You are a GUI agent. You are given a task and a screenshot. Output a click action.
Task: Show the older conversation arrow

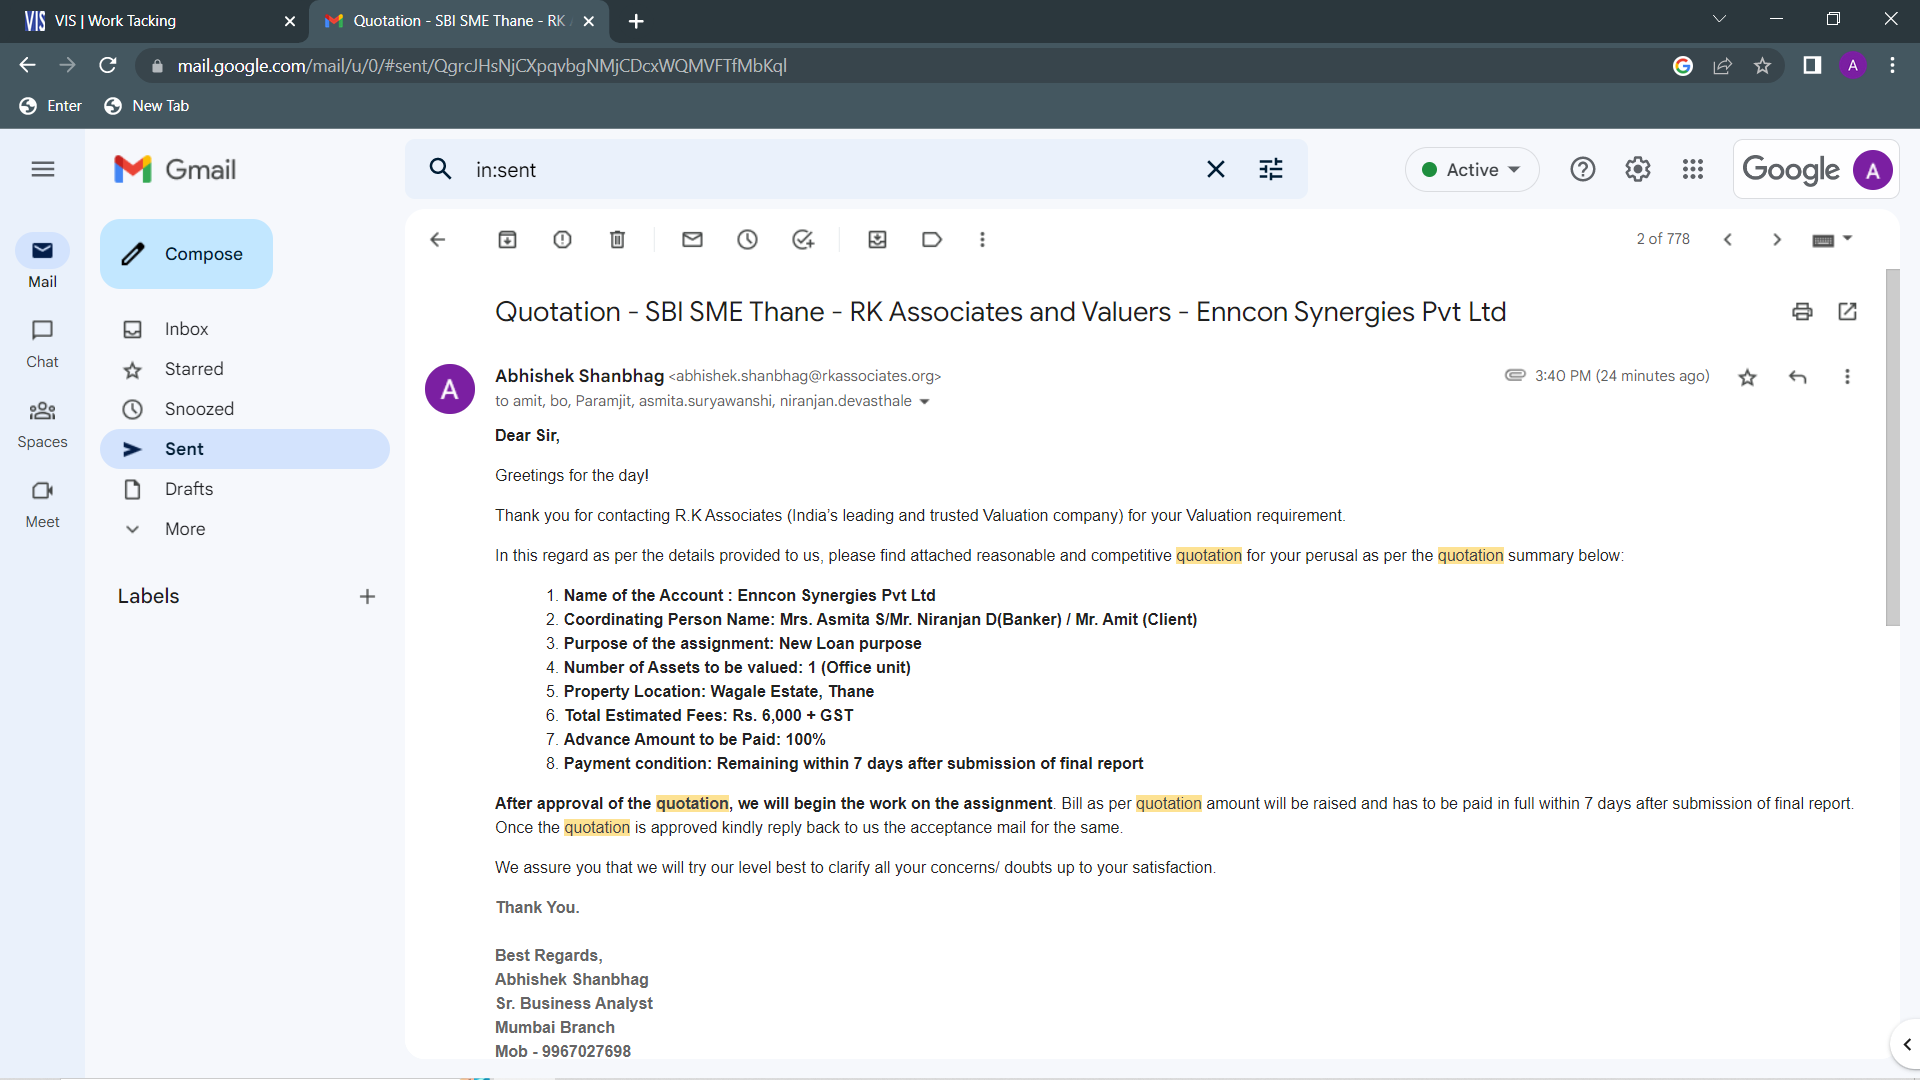click(x=1777, y=240)
